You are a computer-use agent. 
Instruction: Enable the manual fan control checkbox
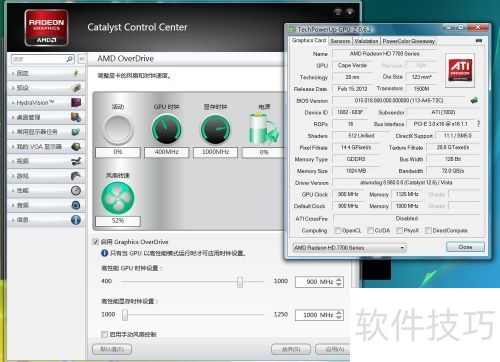104,334
